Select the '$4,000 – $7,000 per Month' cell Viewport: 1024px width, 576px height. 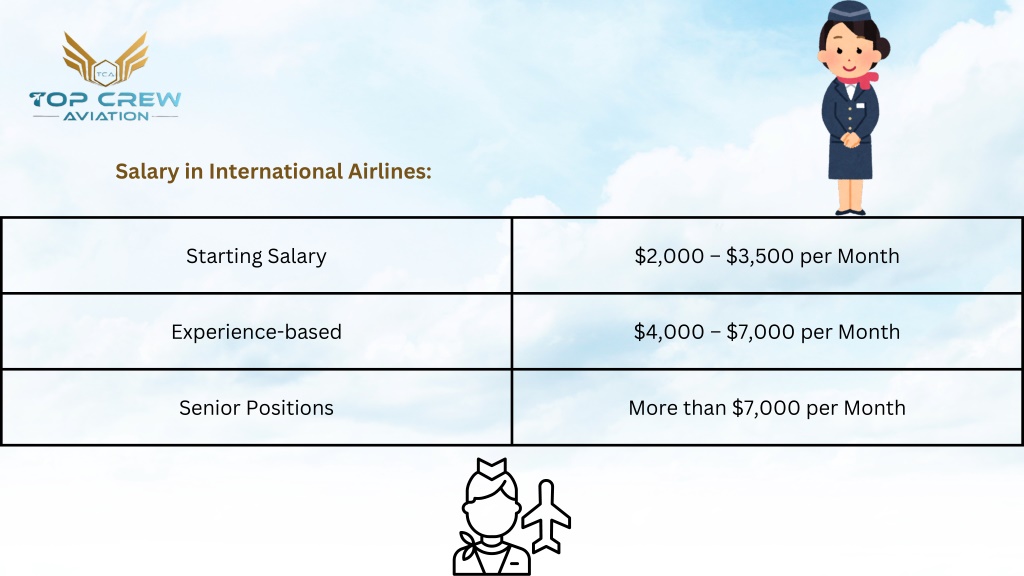pyautogui.click(x=767, y=331)
